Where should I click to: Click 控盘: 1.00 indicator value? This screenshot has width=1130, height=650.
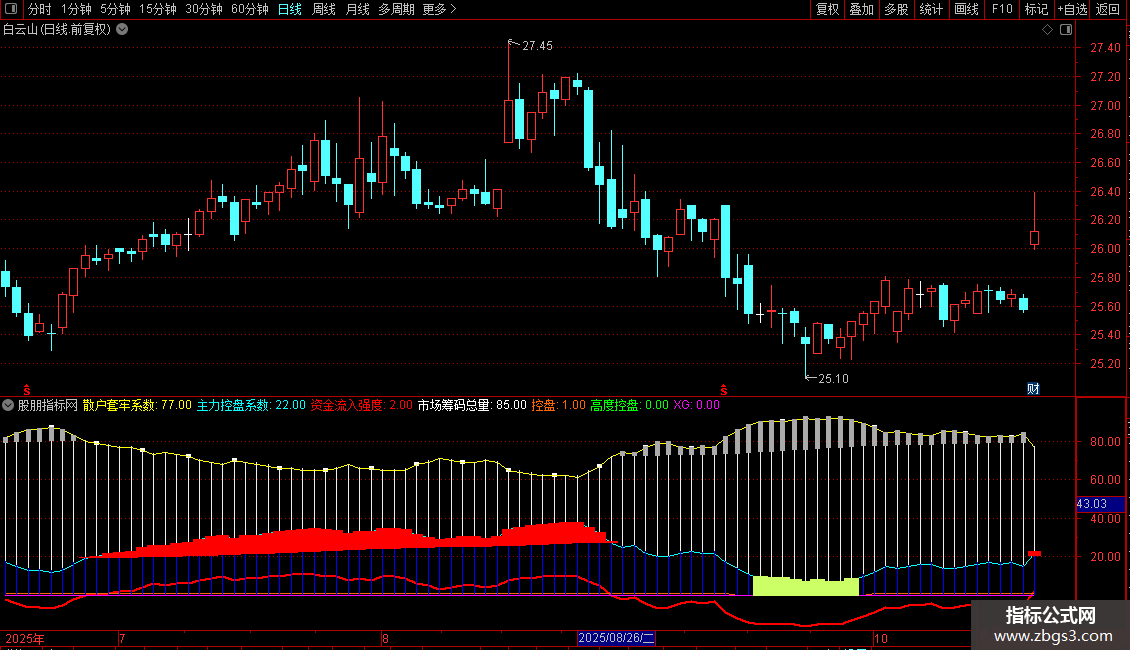[x=559, y=405]
